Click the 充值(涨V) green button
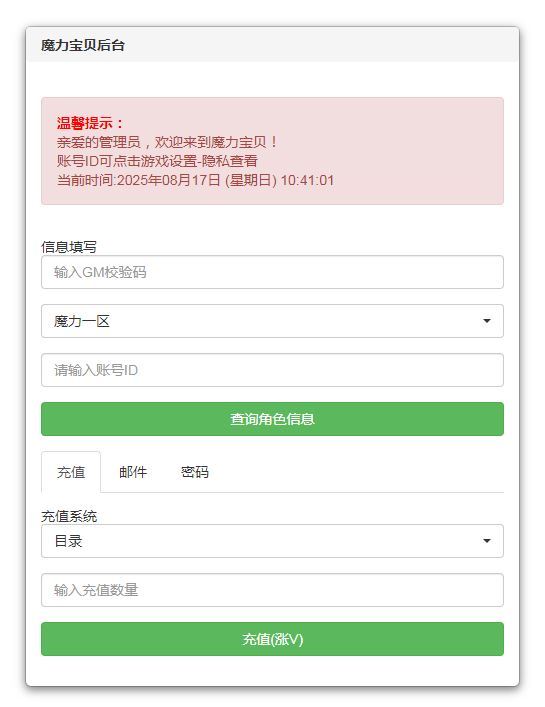 272,639
